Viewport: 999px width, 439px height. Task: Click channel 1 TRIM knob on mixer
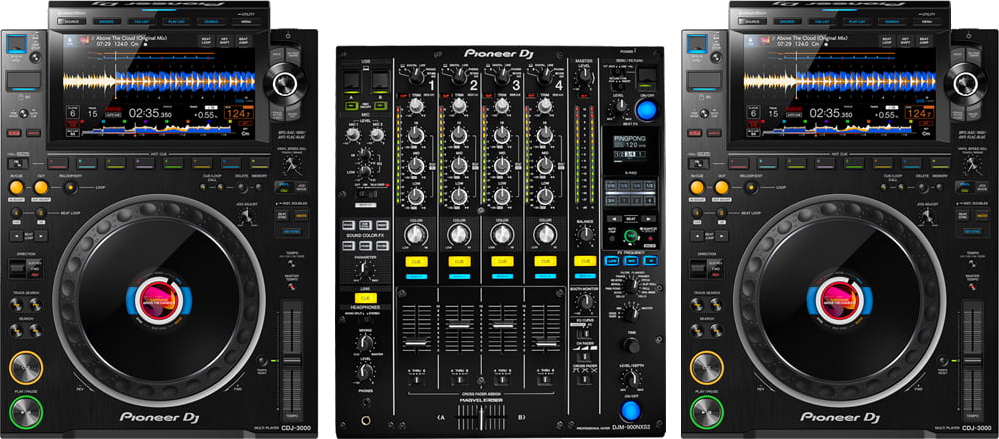[x=415, y=104]
